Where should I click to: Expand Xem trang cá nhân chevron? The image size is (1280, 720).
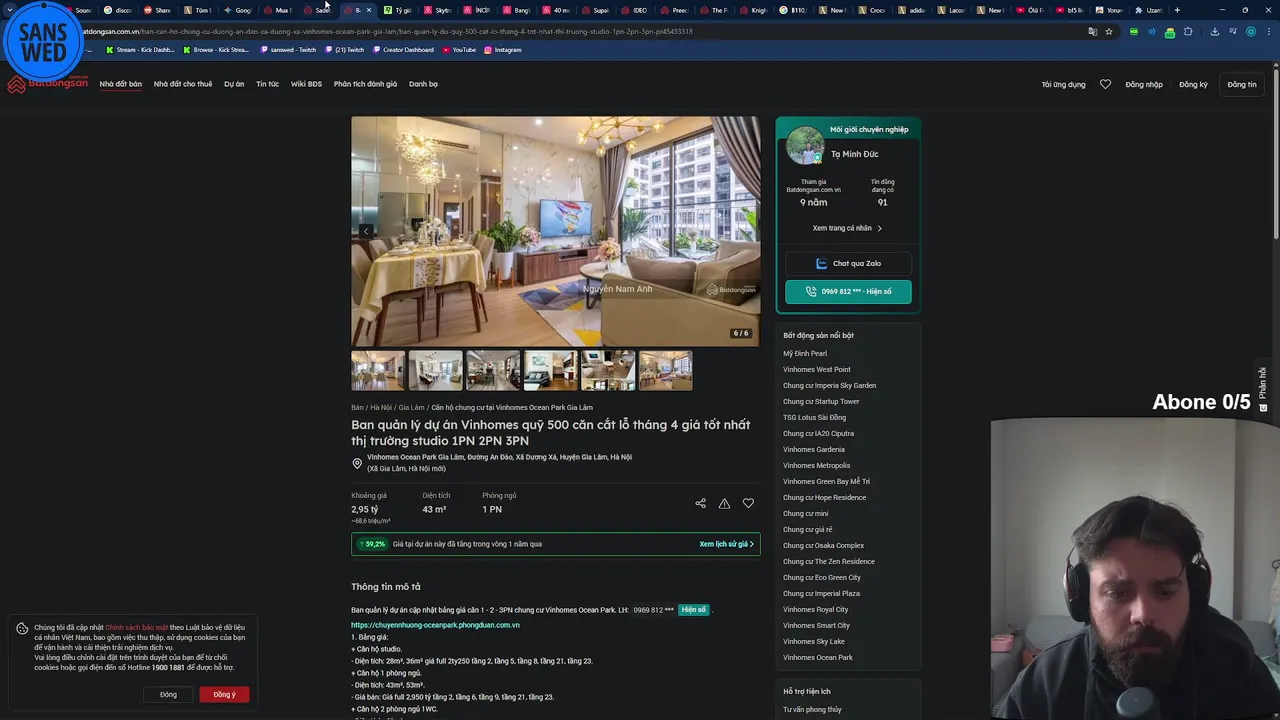coord(879,228)
